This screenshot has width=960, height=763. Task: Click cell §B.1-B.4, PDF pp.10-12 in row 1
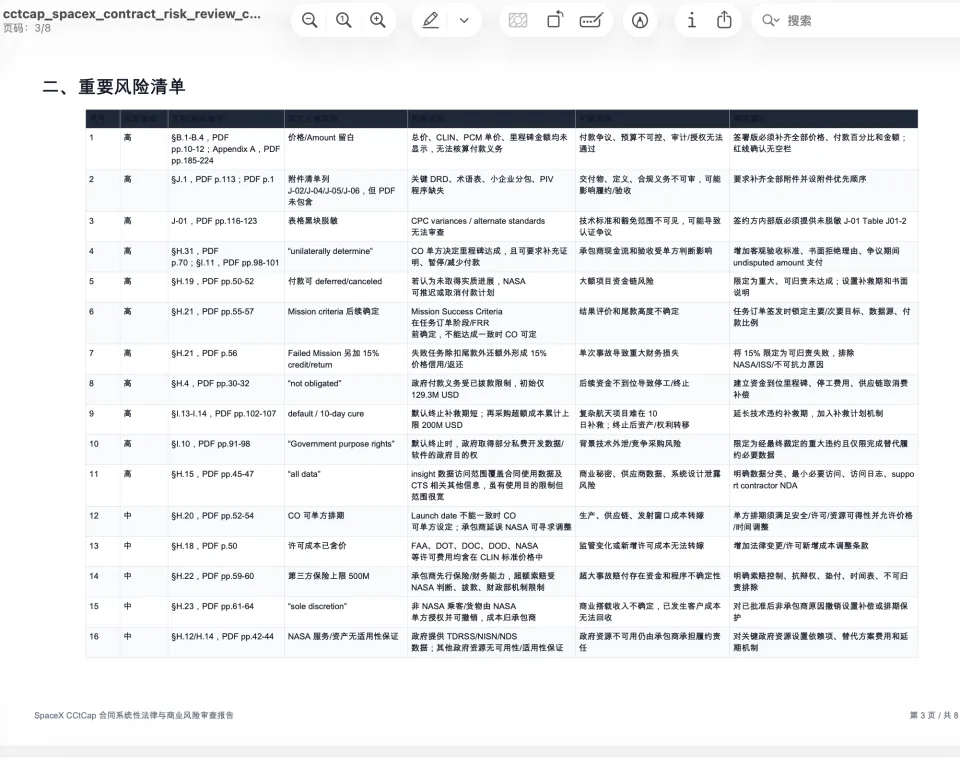tap(225, 149)
